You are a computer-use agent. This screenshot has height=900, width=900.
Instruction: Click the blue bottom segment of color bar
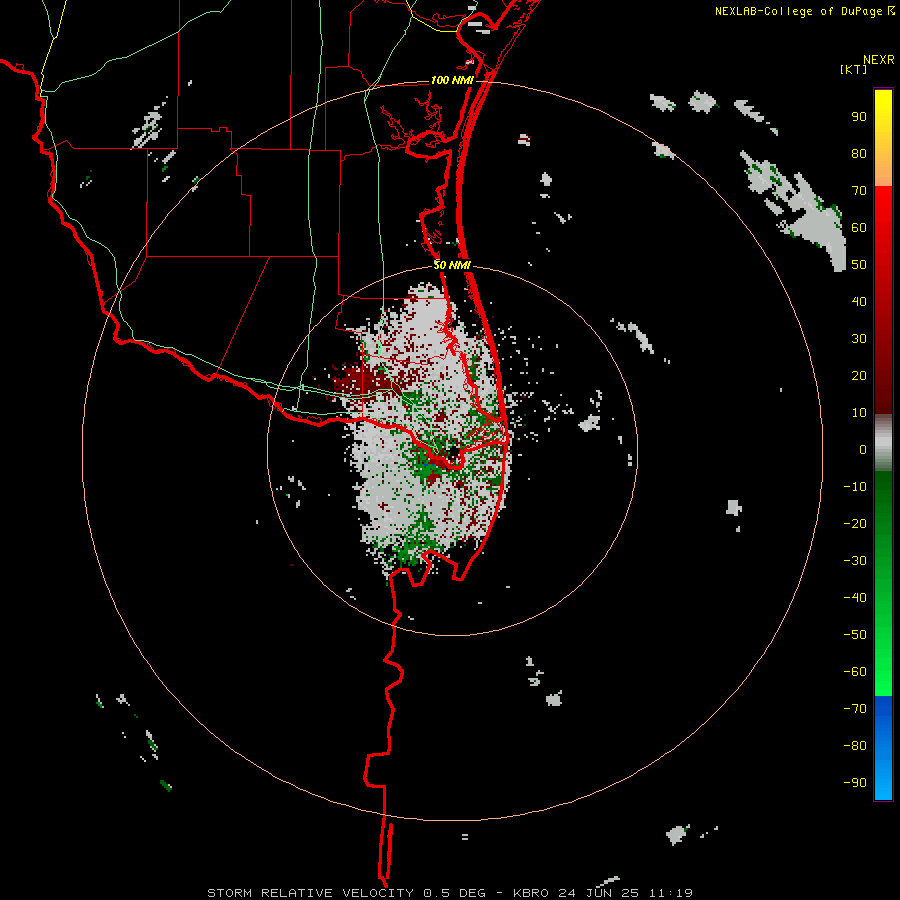(883, 748)
